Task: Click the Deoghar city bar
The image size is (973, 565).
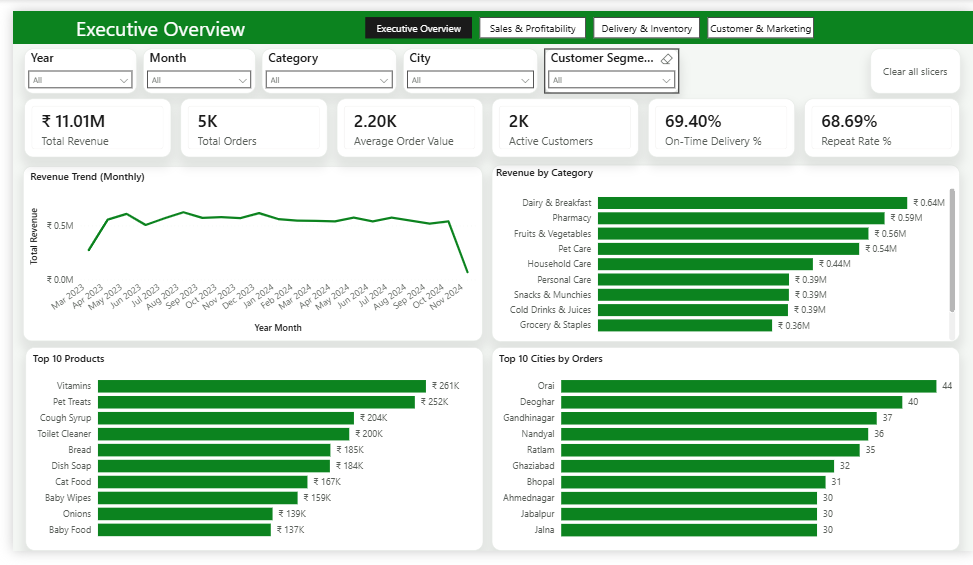Action: (x=732, y=402)
